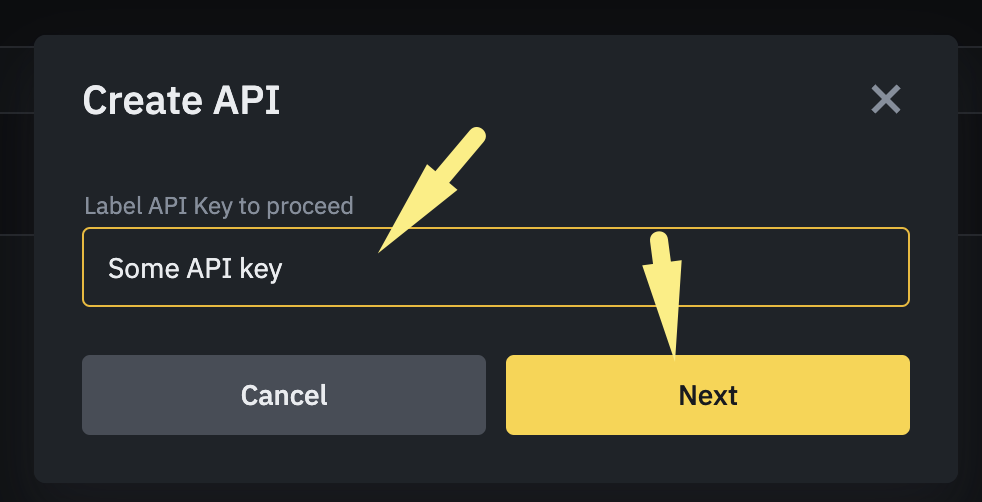Cancel the API creation

pos(284,395)
